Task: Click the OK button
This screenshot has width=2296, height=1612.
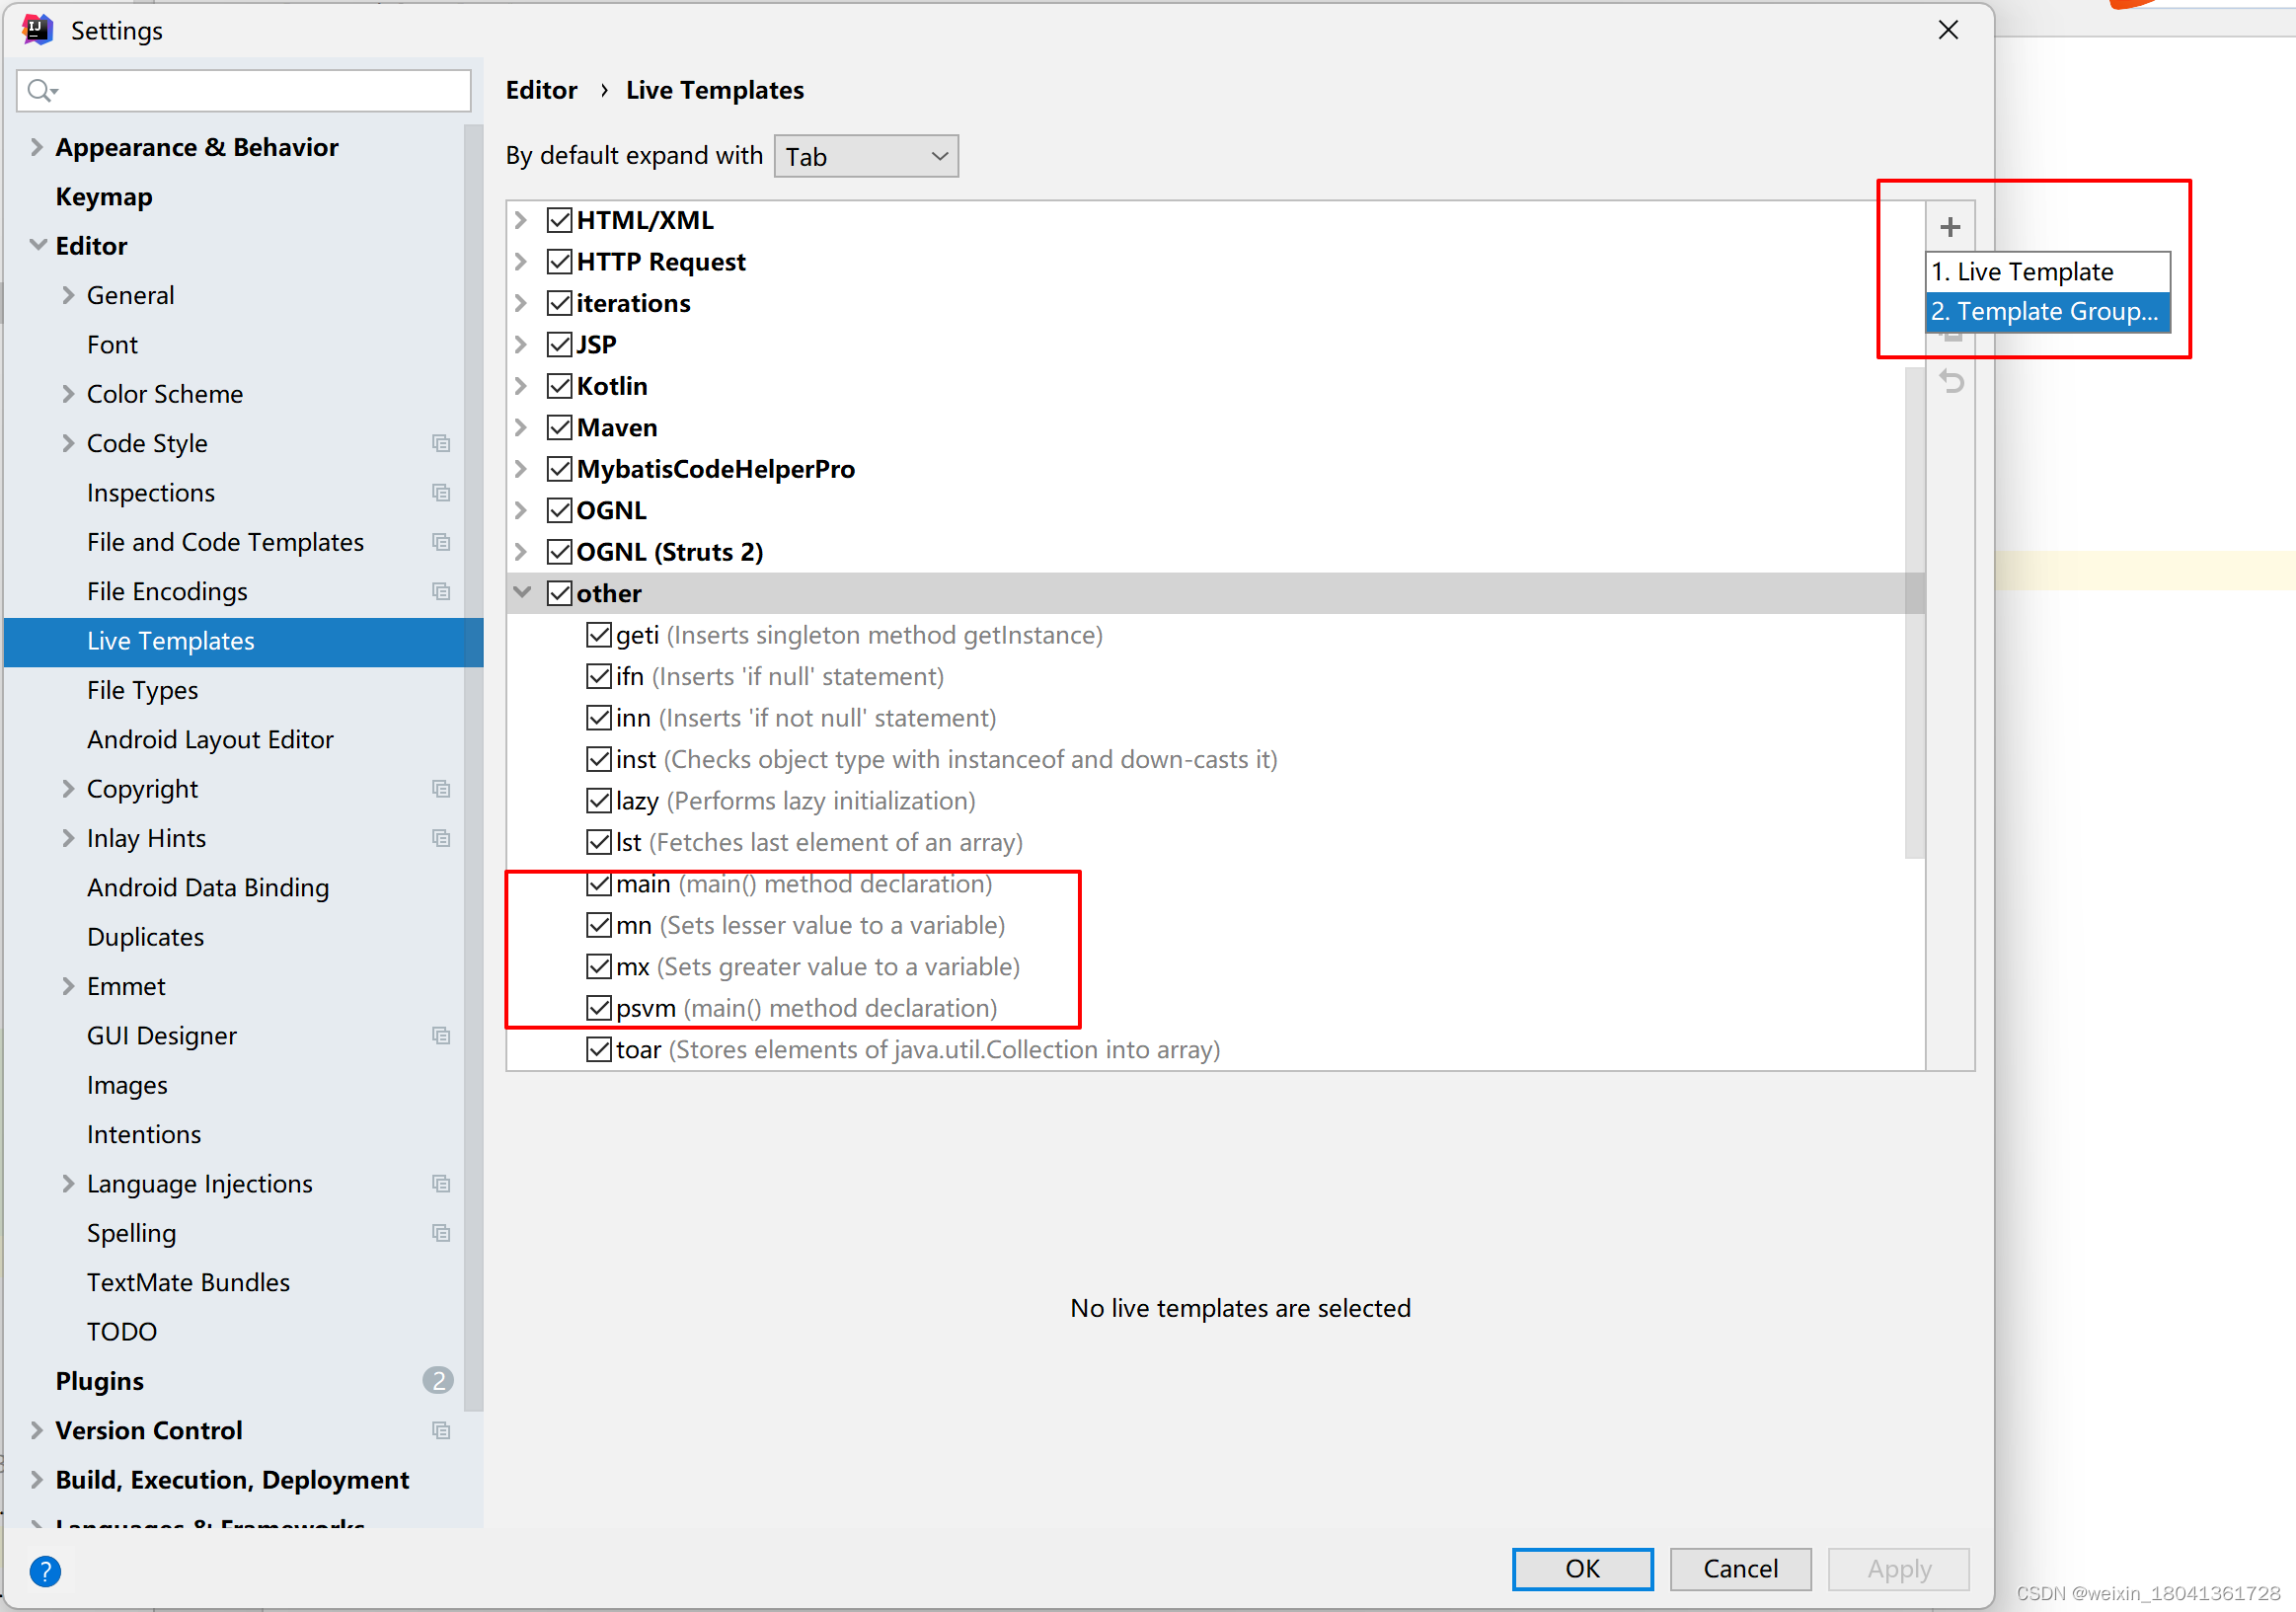Action: coord(1581,1568)
